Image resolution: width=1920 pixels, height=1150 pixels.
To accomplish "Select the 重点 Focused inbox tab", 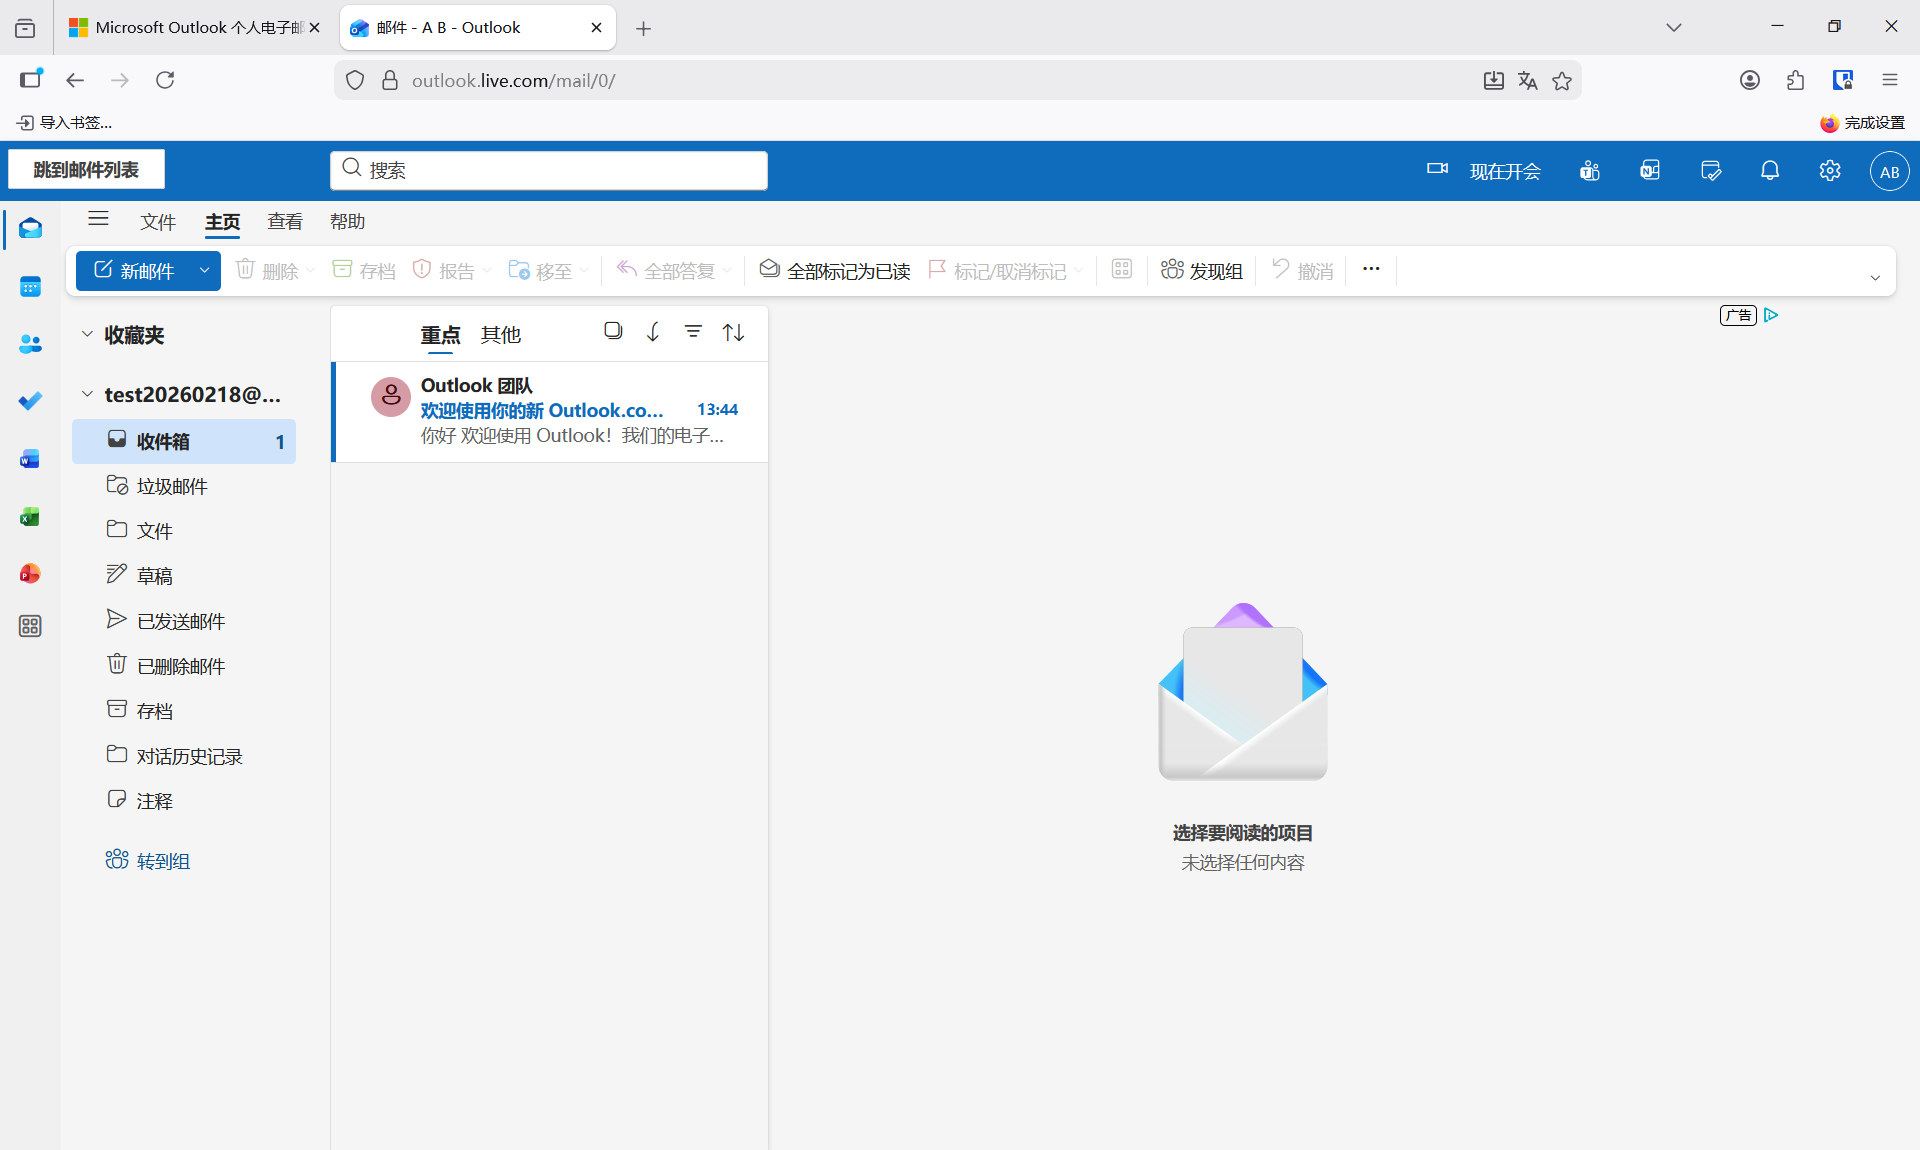I will (440, 335).
